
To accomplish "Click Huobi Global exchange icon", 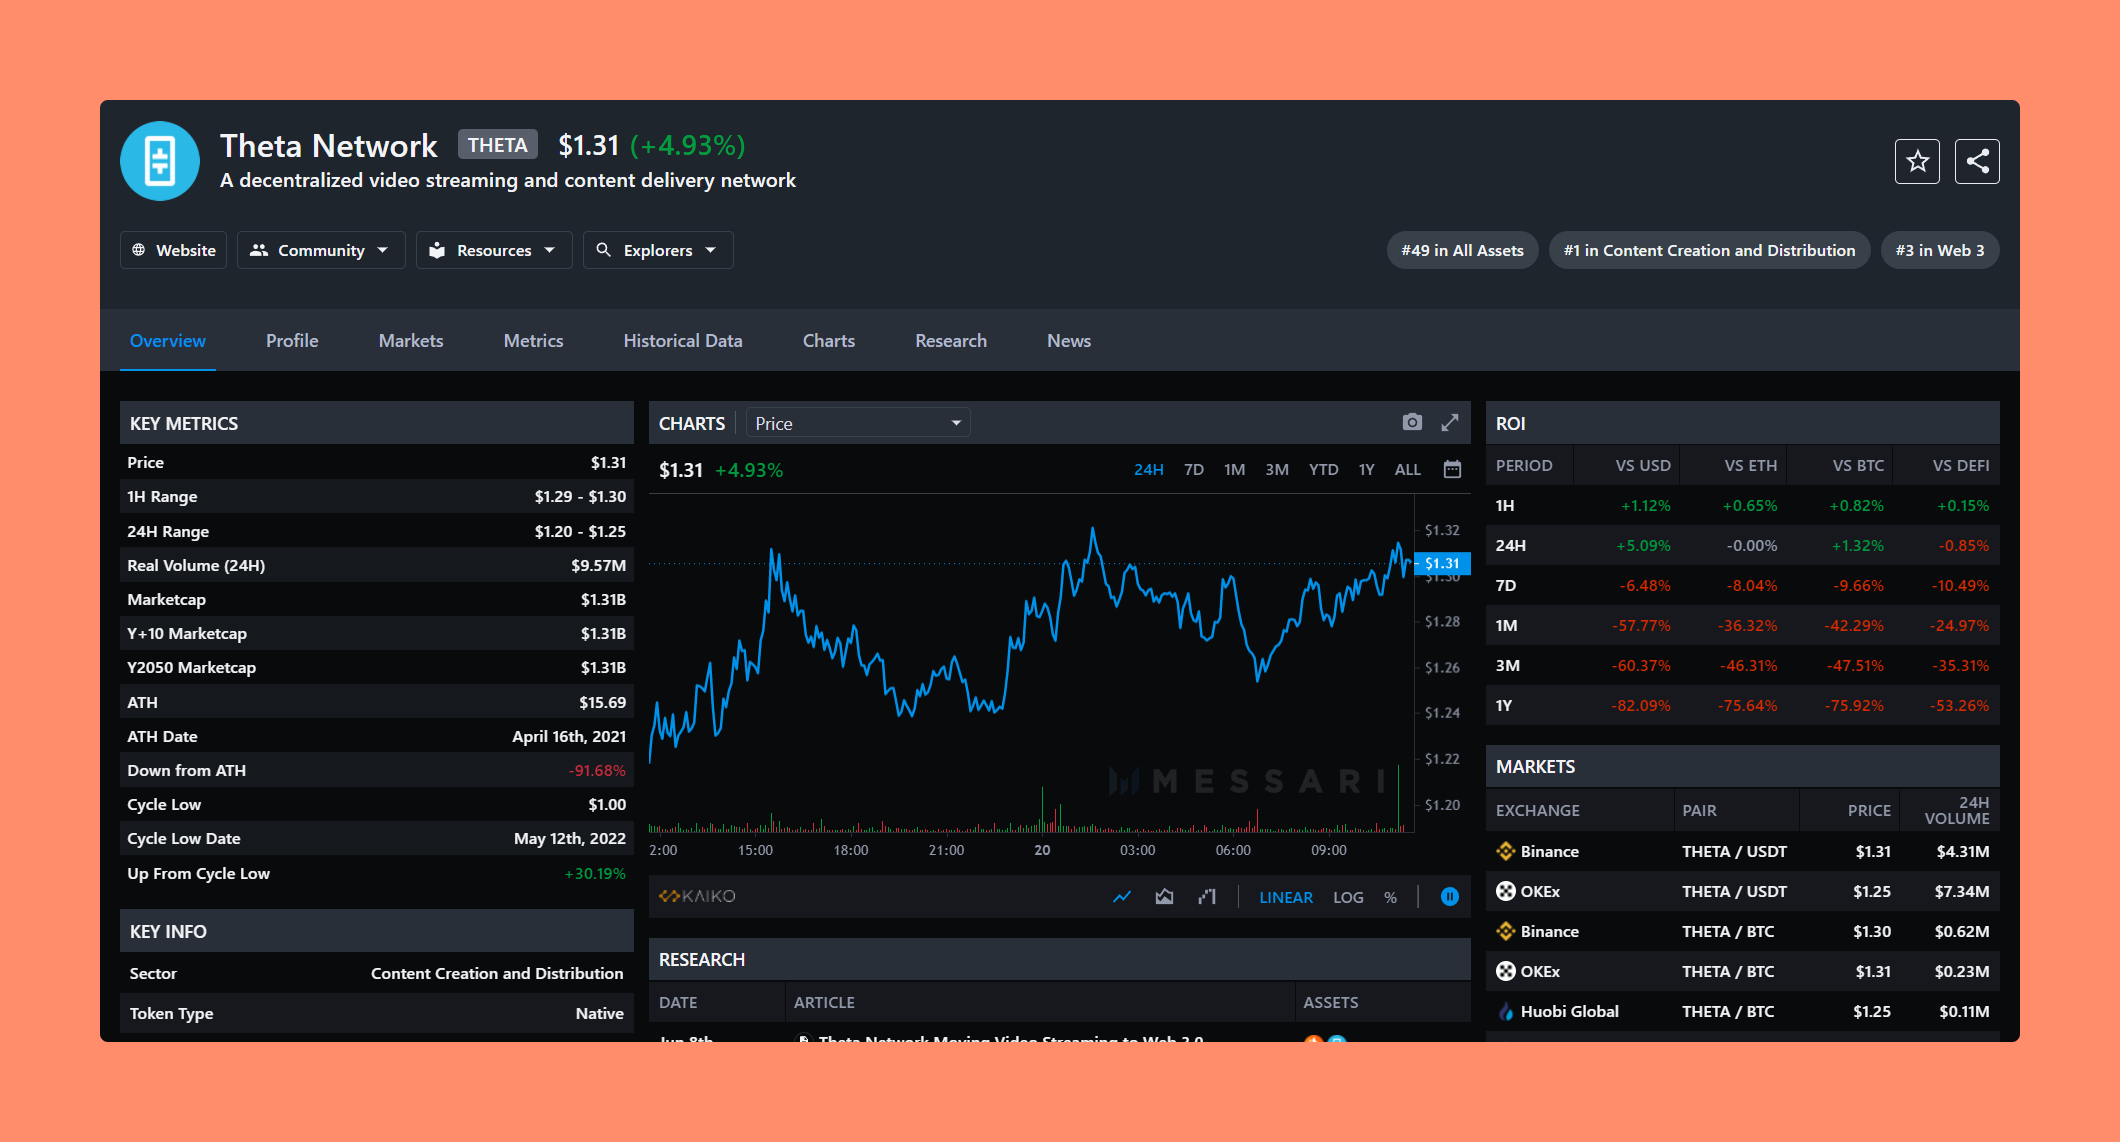I will (1506, 1011).
